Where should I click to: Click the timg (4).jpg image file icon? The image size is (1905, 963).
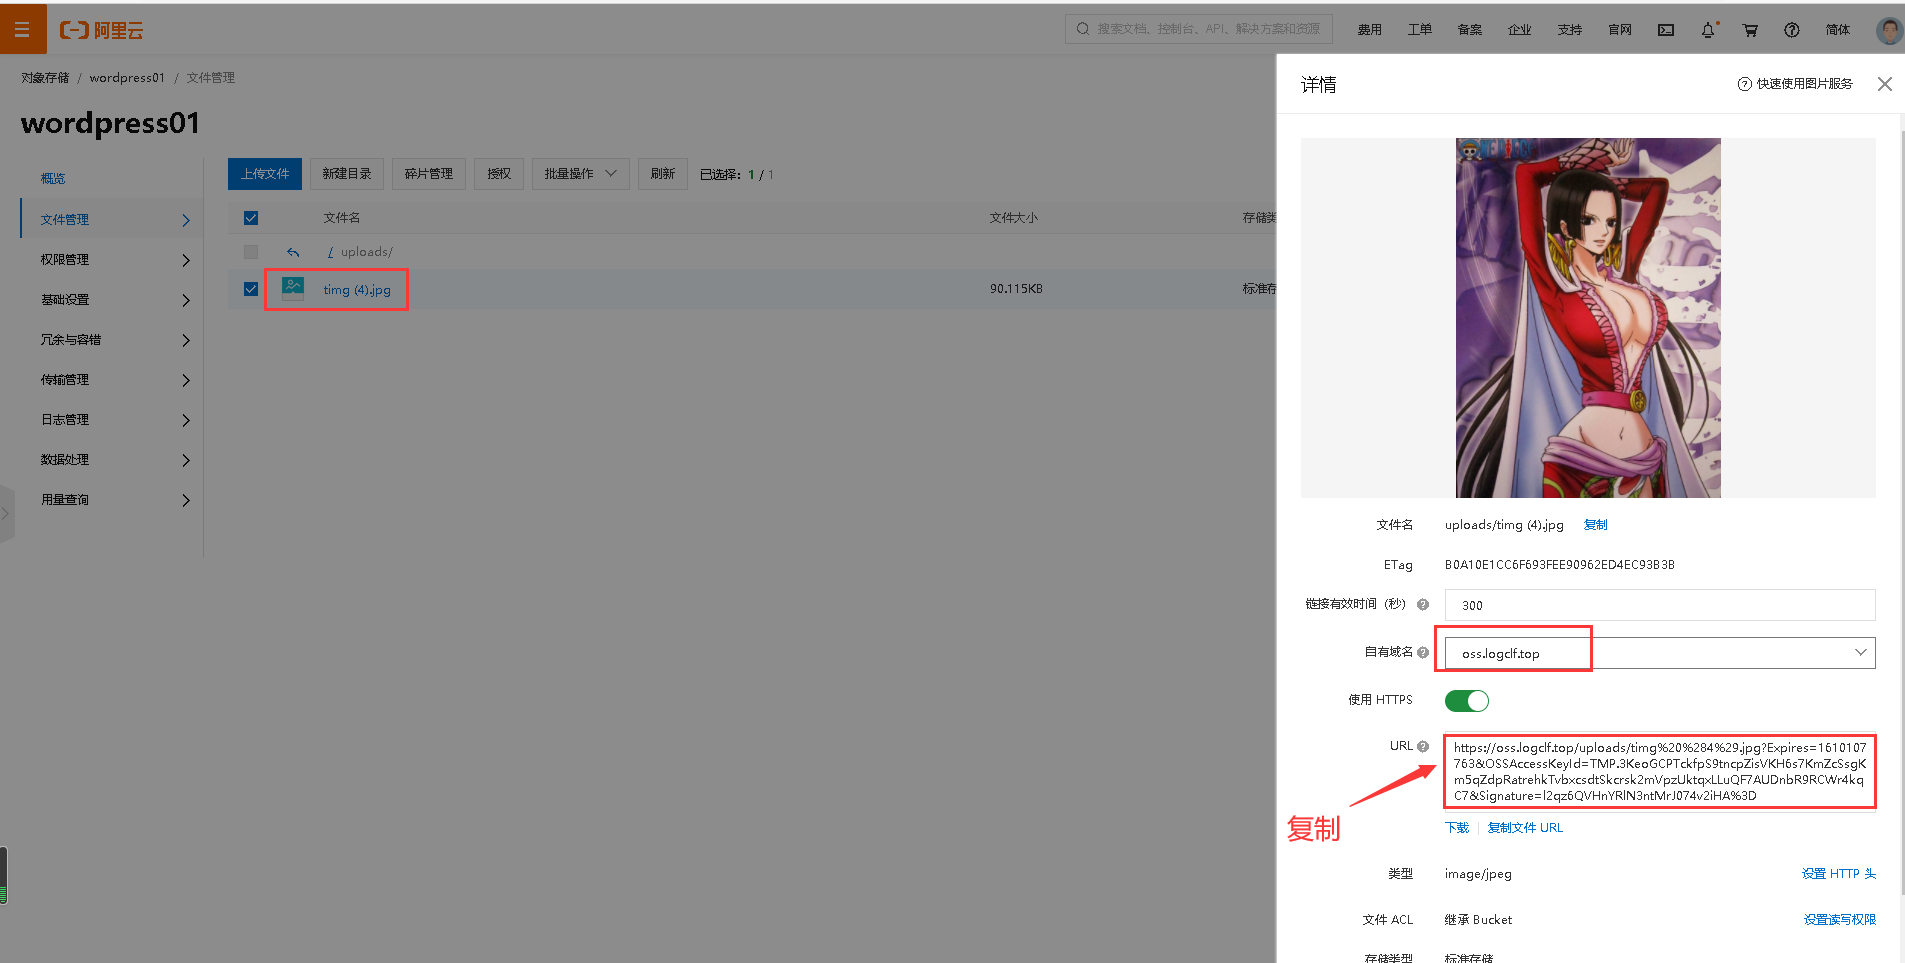coord(293,289)
